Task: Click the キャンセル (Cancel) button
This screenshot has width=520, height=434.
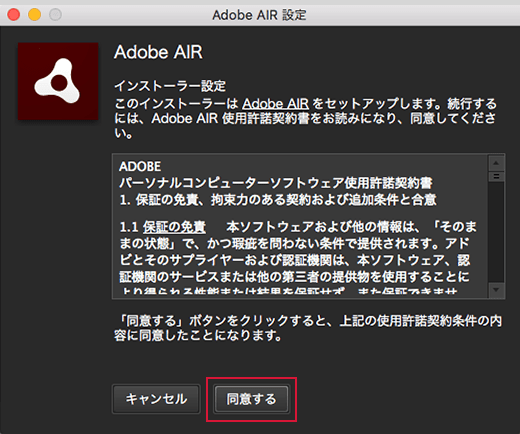Action: coord(156,399)
